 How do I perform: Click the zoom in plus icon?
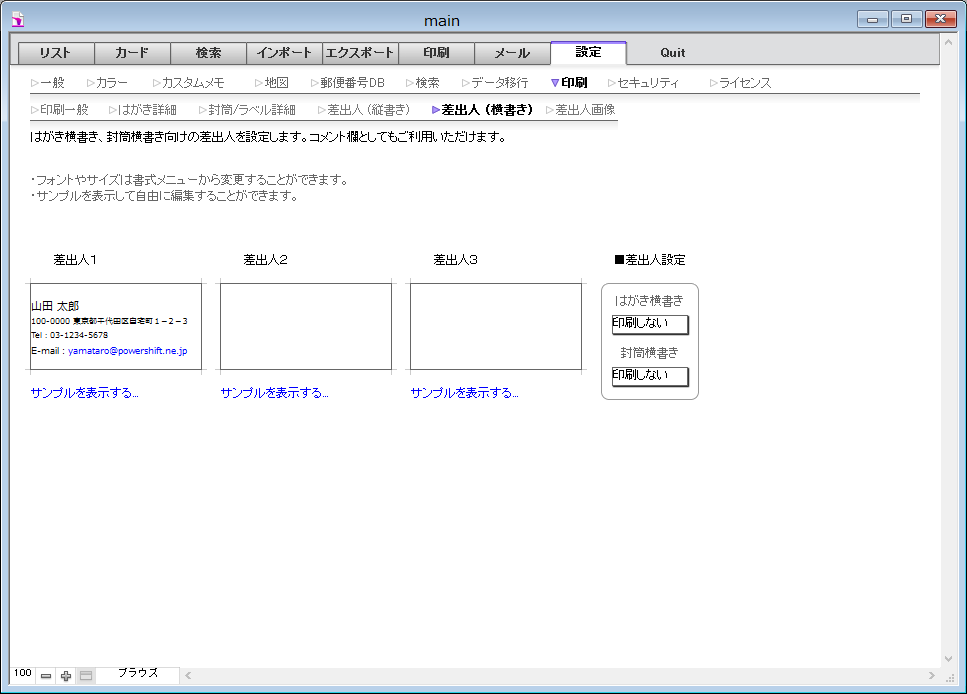click(x=66, y=676)
